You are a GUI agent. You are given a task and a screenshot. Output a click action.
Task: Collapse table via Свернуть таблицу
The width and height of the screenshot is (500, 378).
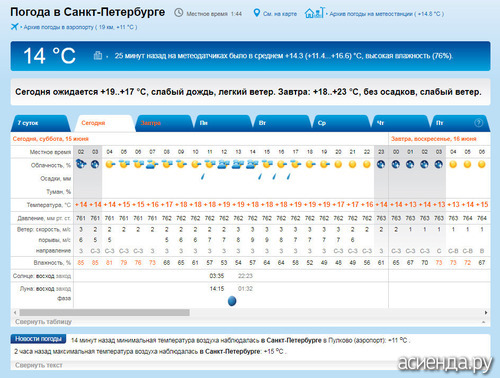pos(43,322)
